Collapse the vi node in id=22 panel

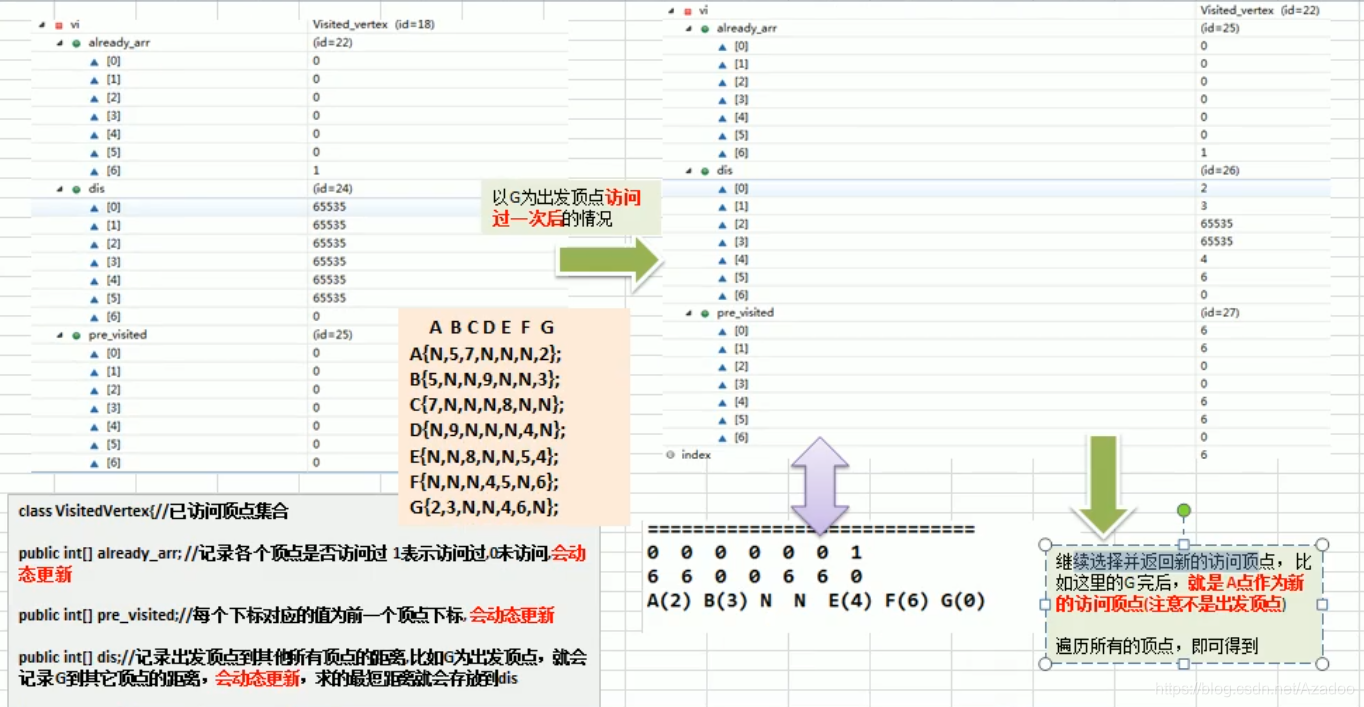[x=670, y=10]
